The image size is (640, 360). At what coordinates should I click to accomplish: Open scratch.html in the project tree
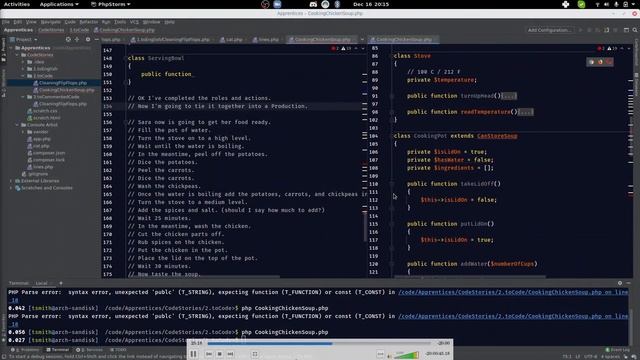click(x=47, y=118)
